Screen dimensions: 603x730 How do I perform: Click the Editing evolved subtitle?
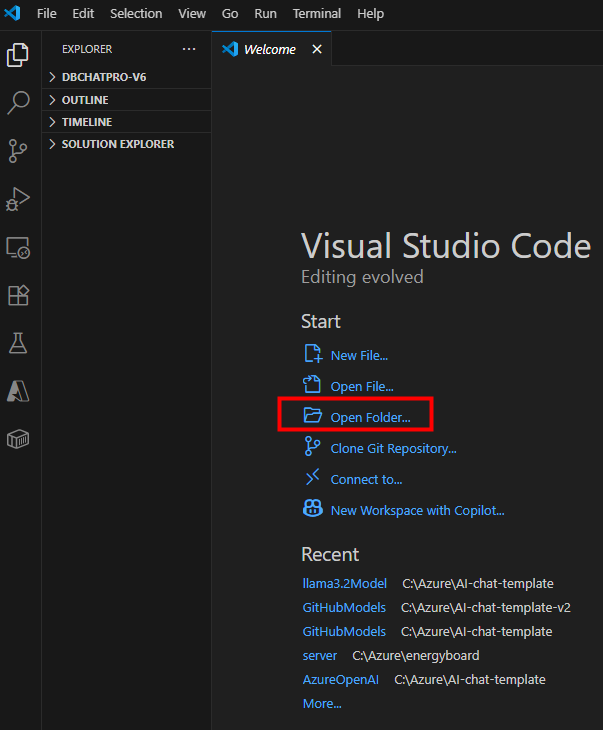[x=362, y=277]
